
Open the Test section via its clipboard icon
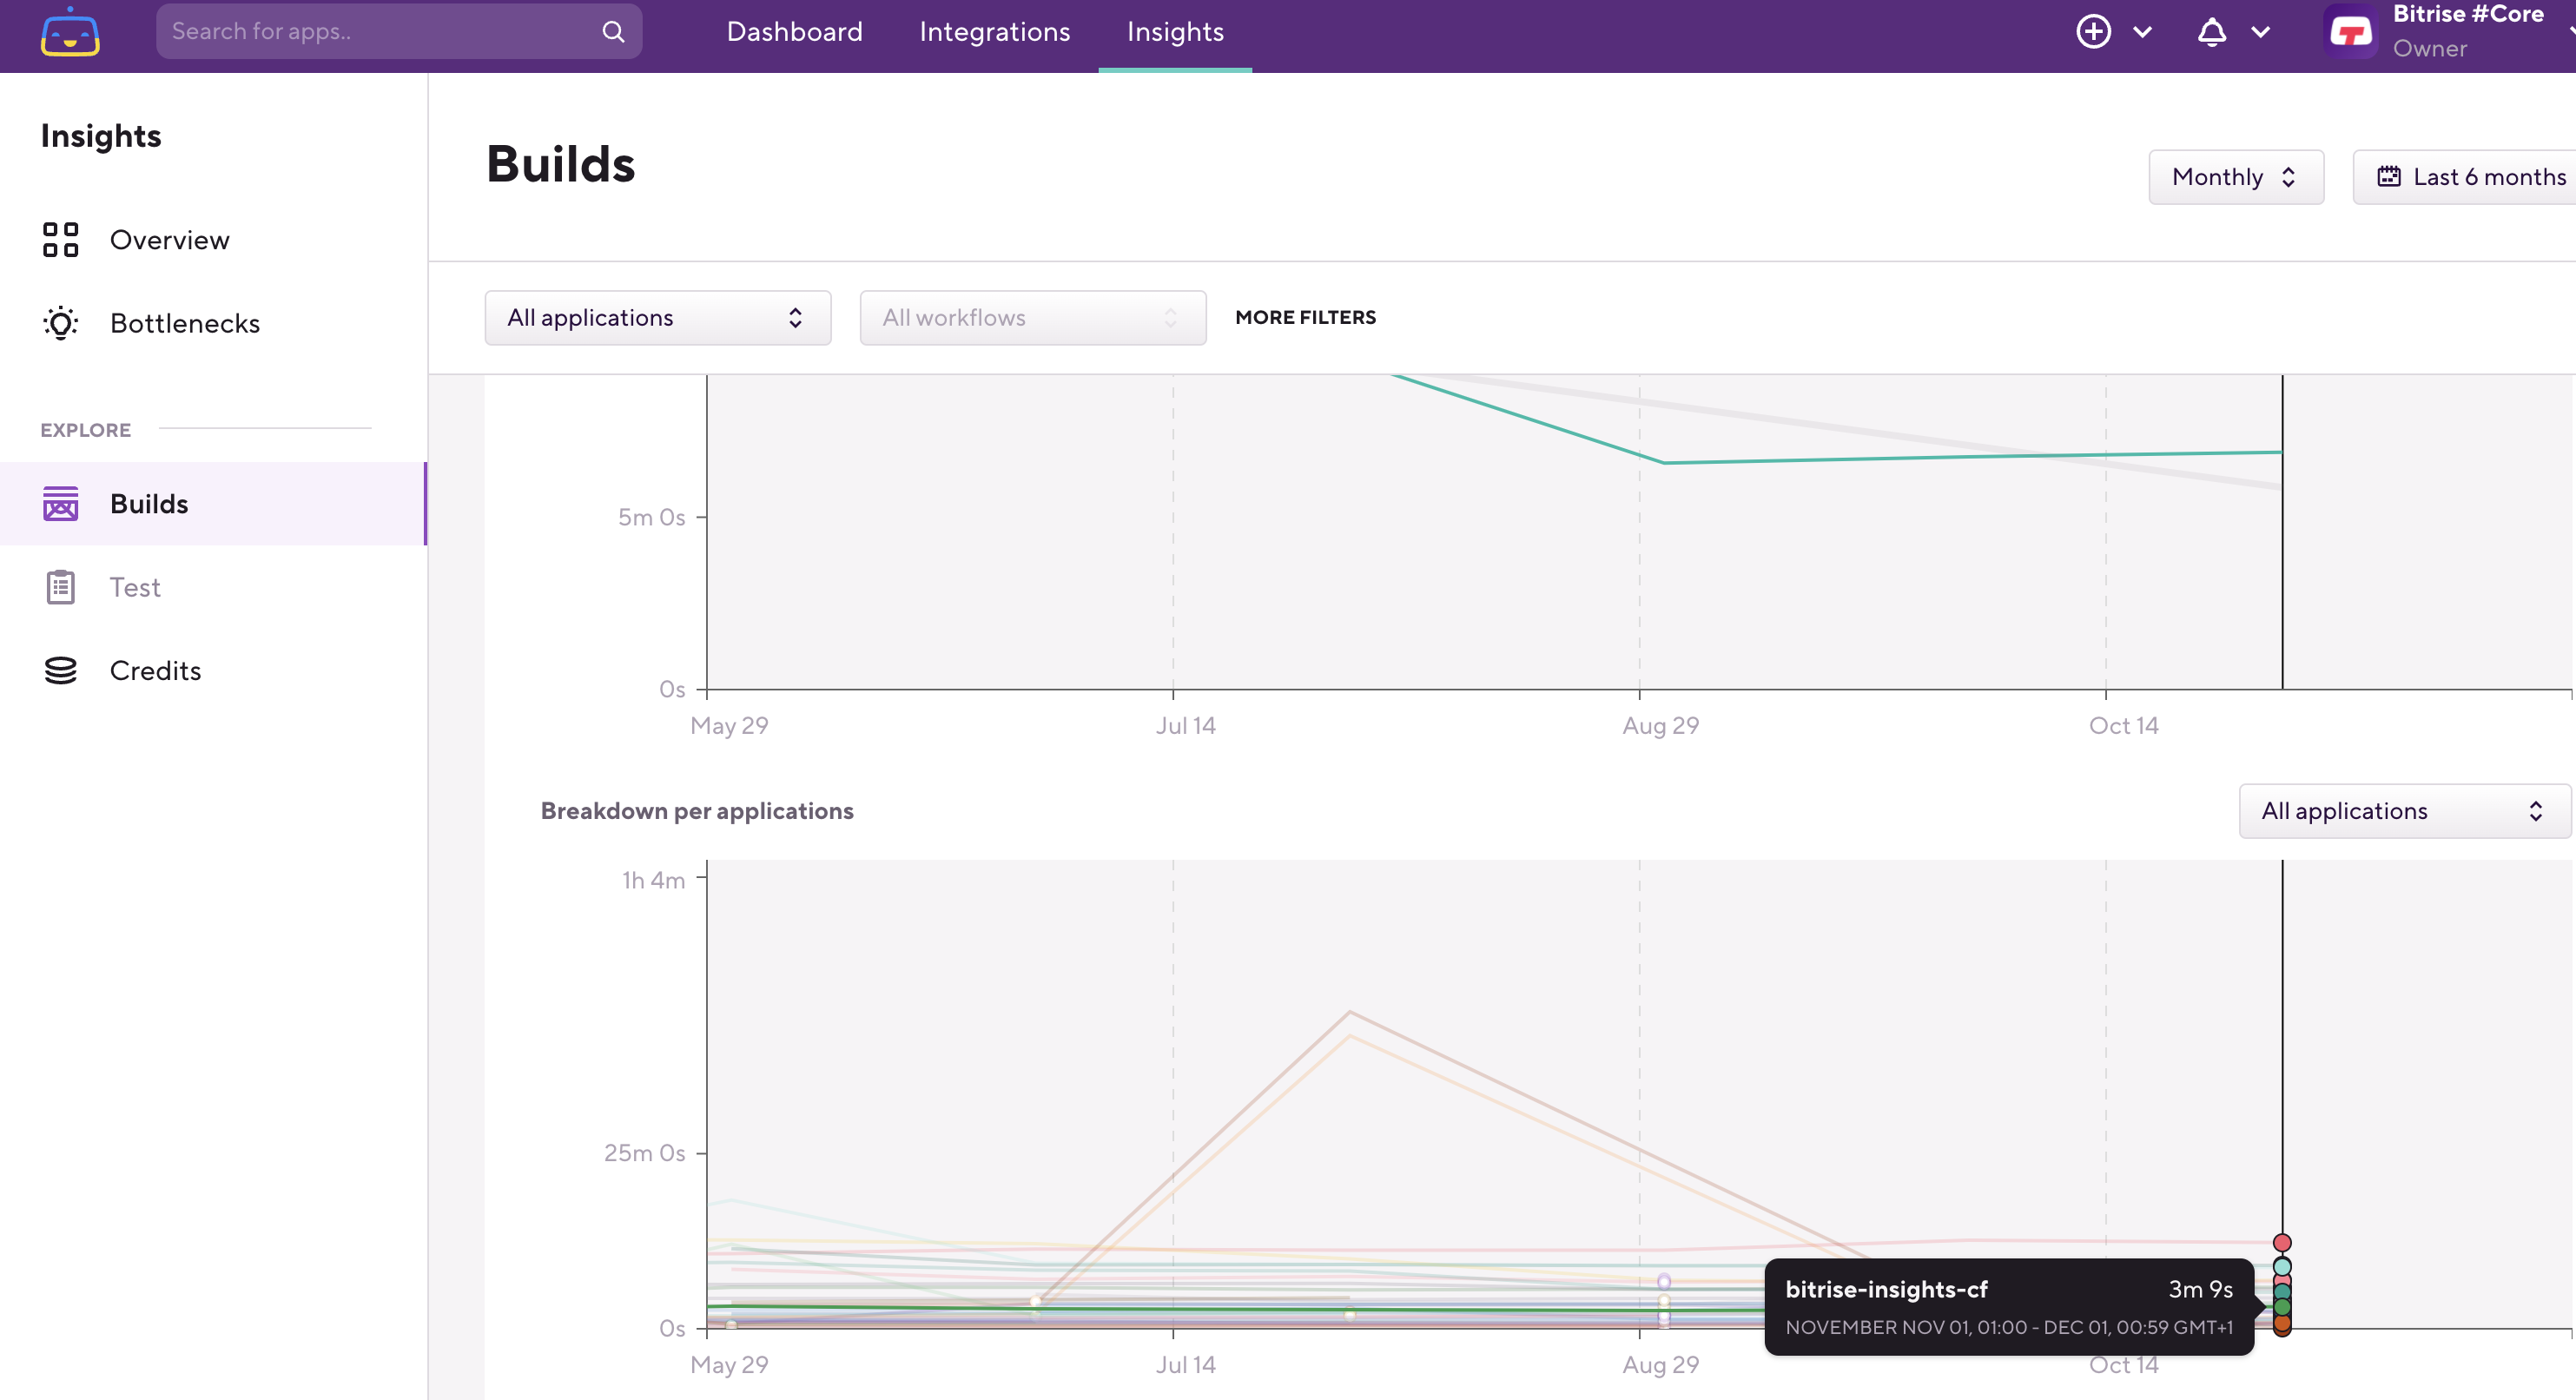coord(60,587)
